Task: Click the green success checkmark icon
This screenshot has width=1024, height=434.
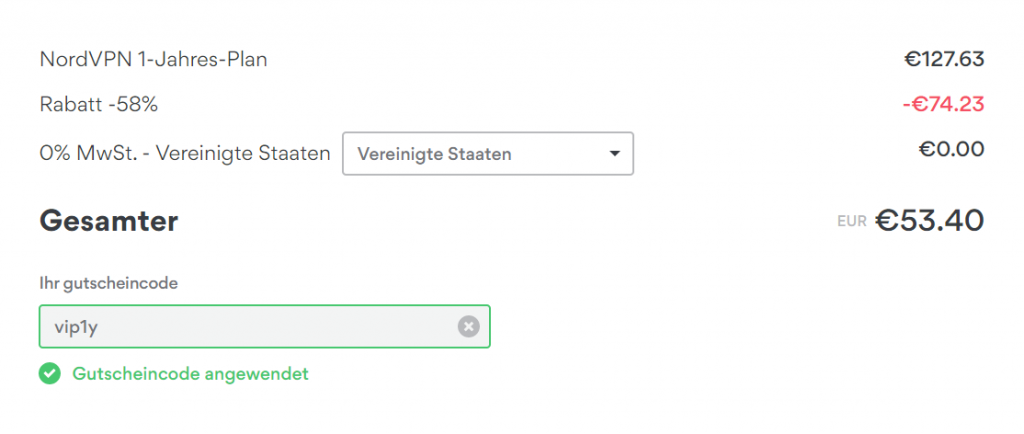Action: [50, 374]
